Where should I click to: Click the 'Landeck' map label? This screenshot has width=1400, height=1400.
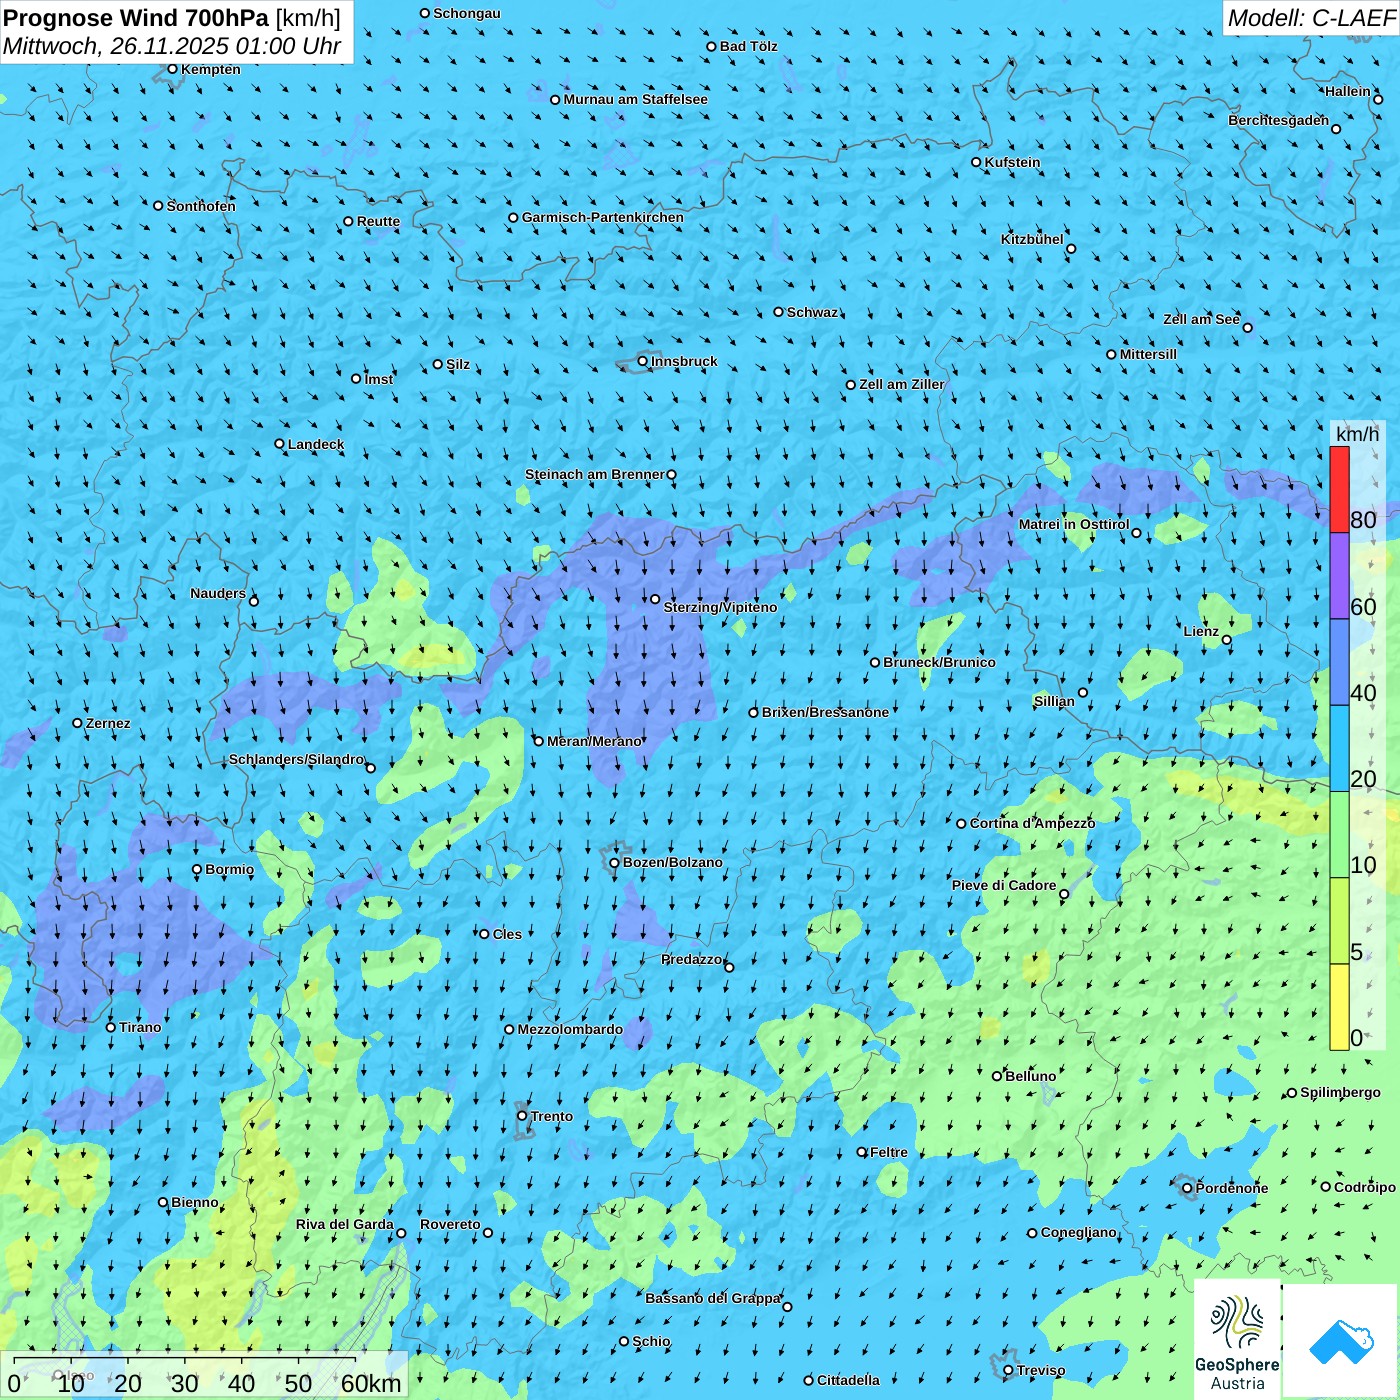pos(316,444)
